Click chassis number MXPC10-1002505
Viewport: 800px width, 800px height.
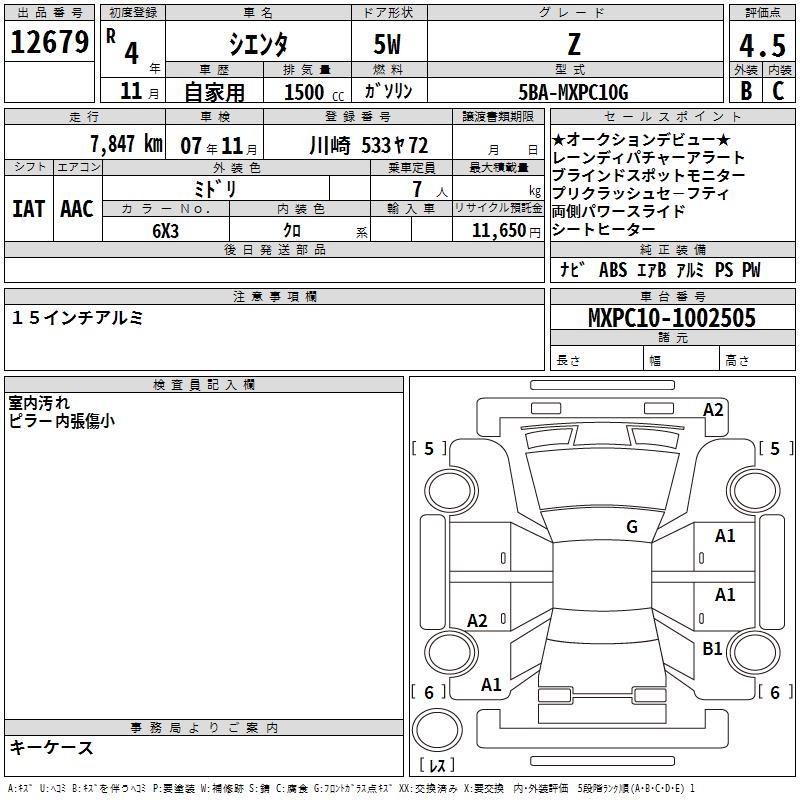(671, 318)
